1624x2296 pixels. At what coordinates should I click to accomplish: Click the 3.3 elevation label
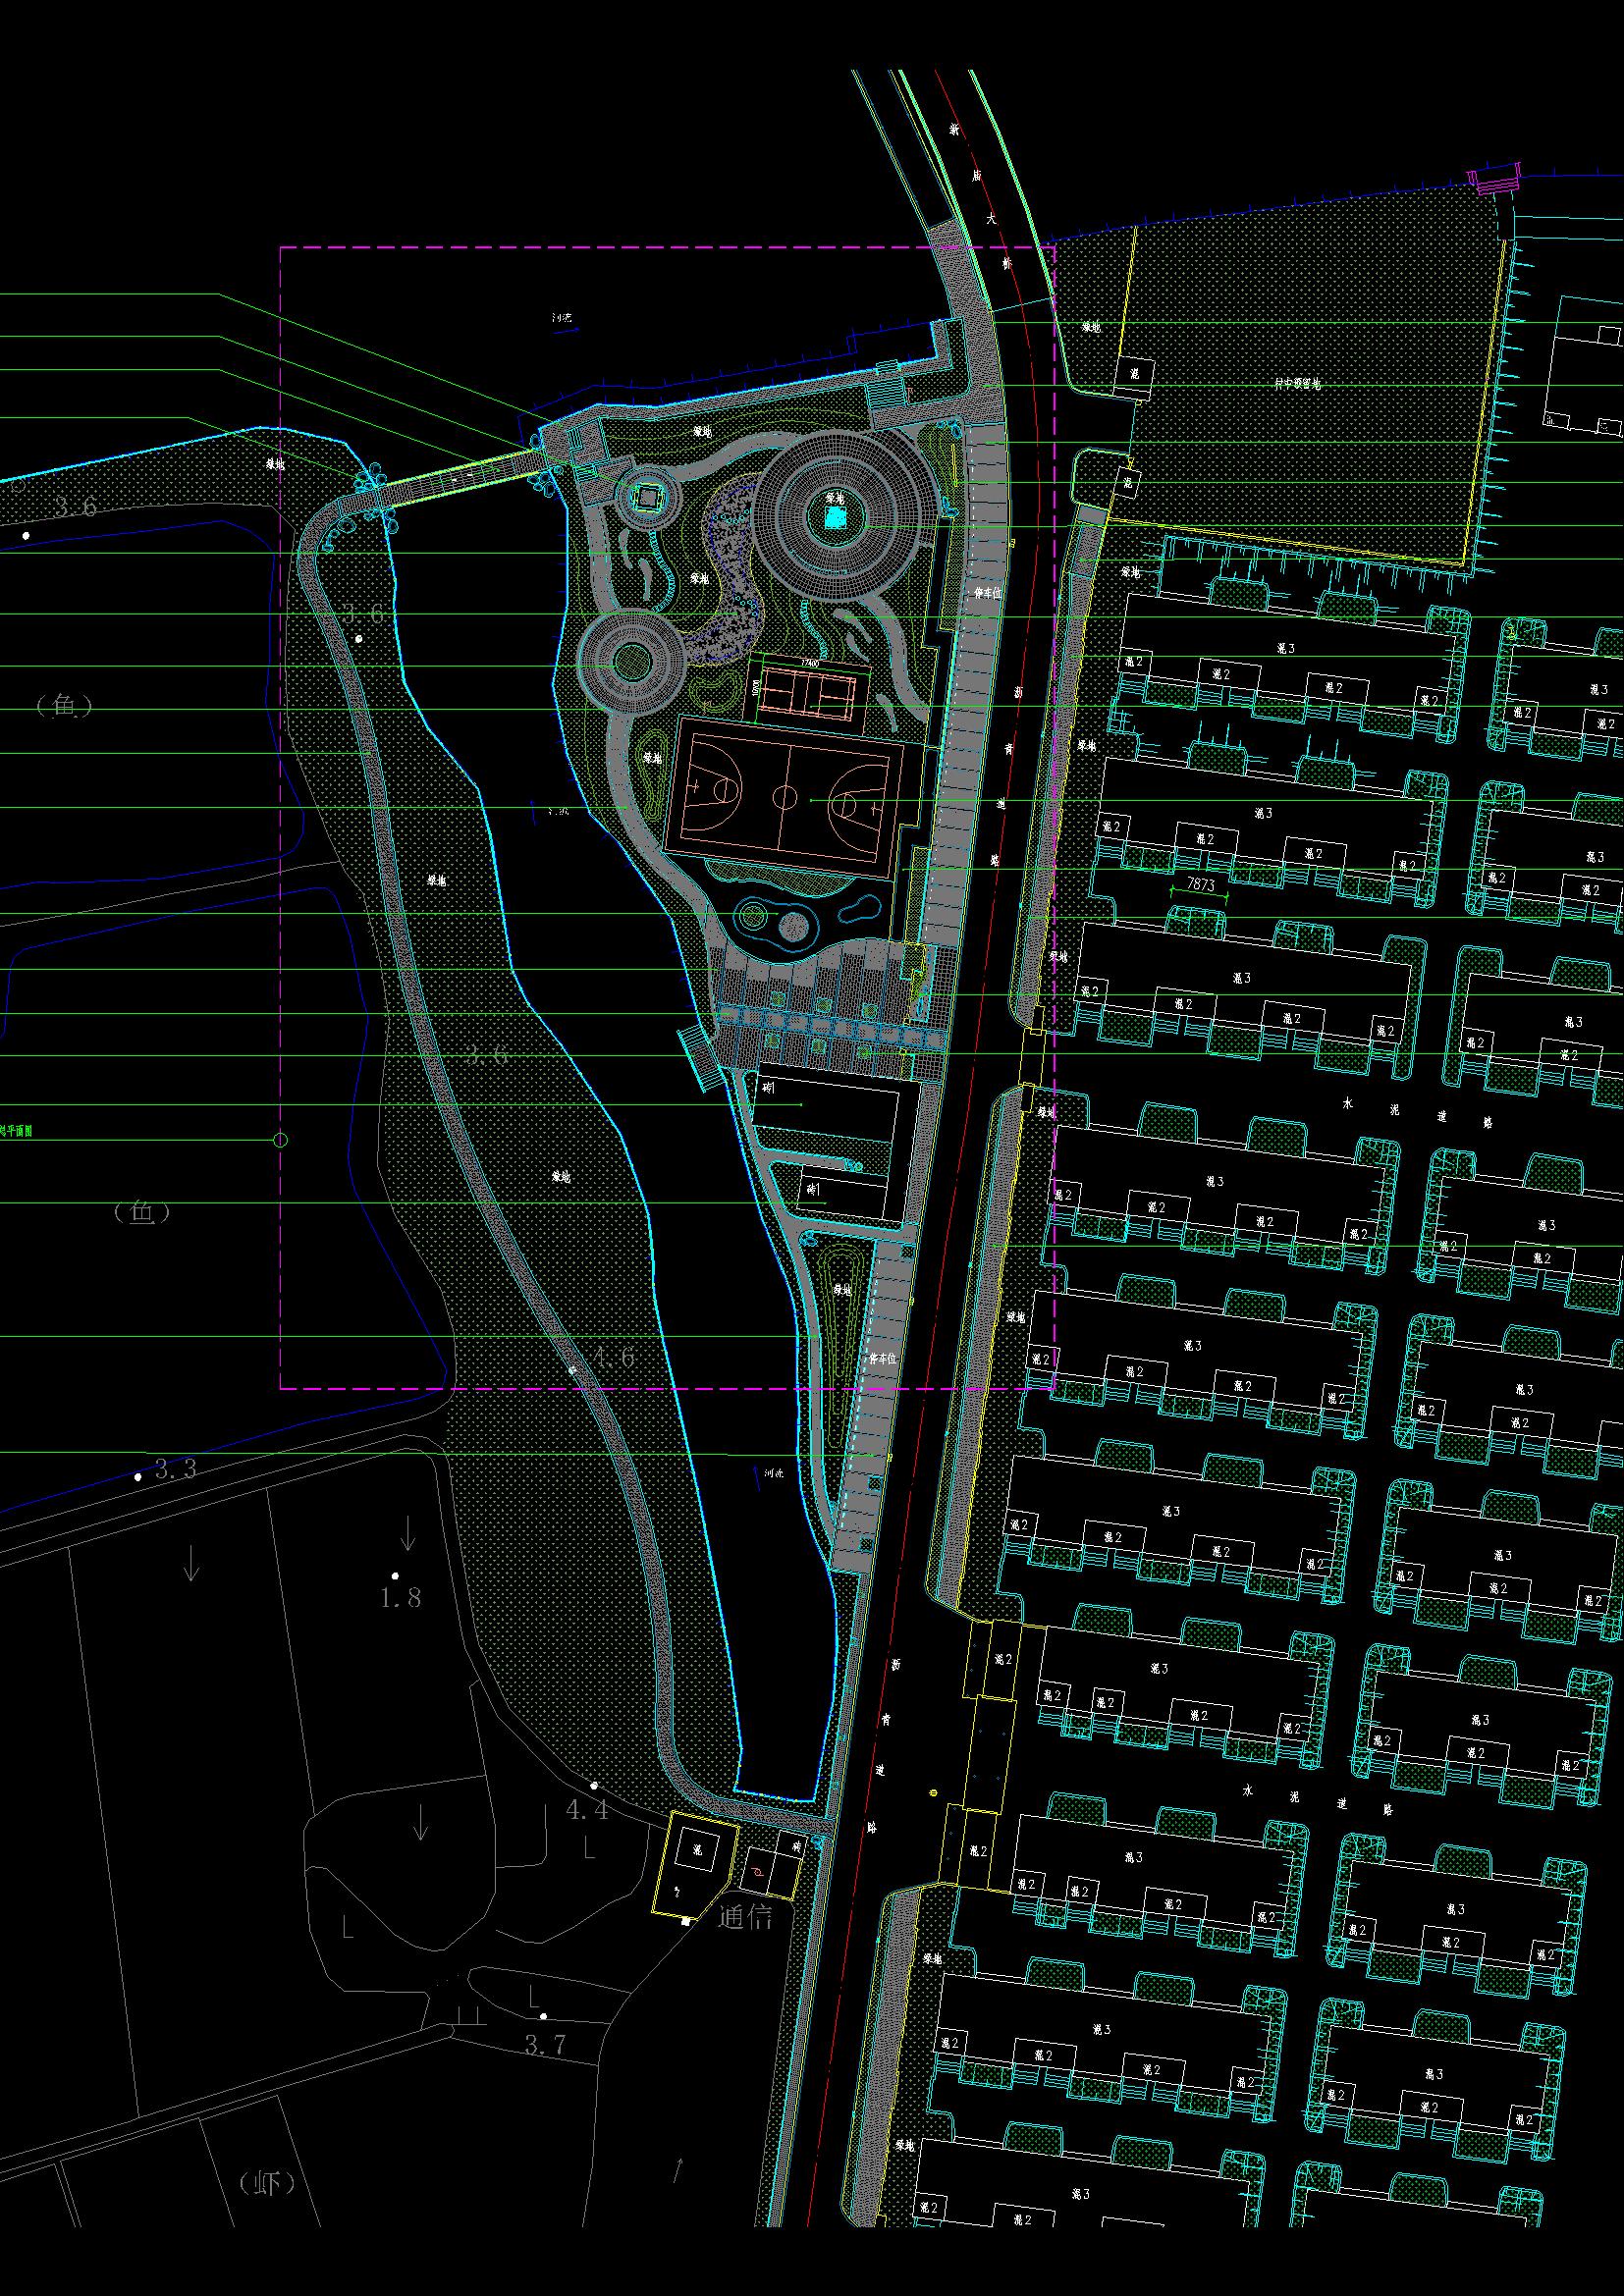[x=175, y=1469]
